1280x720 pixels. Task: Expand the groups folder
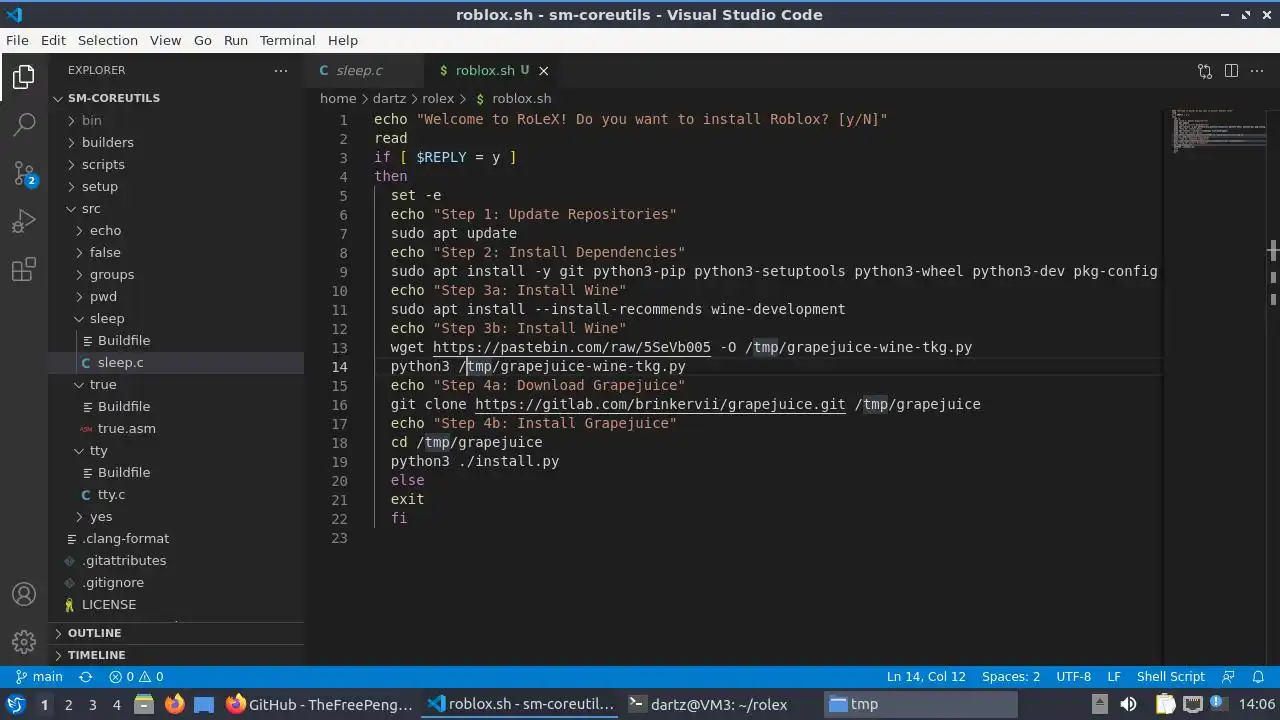(x=176, y=274)
